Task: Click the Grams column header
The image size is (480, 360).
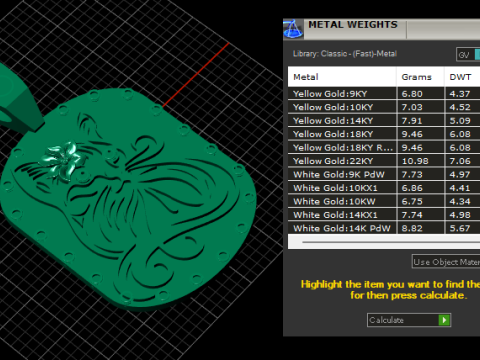Action: coord(421,77)
